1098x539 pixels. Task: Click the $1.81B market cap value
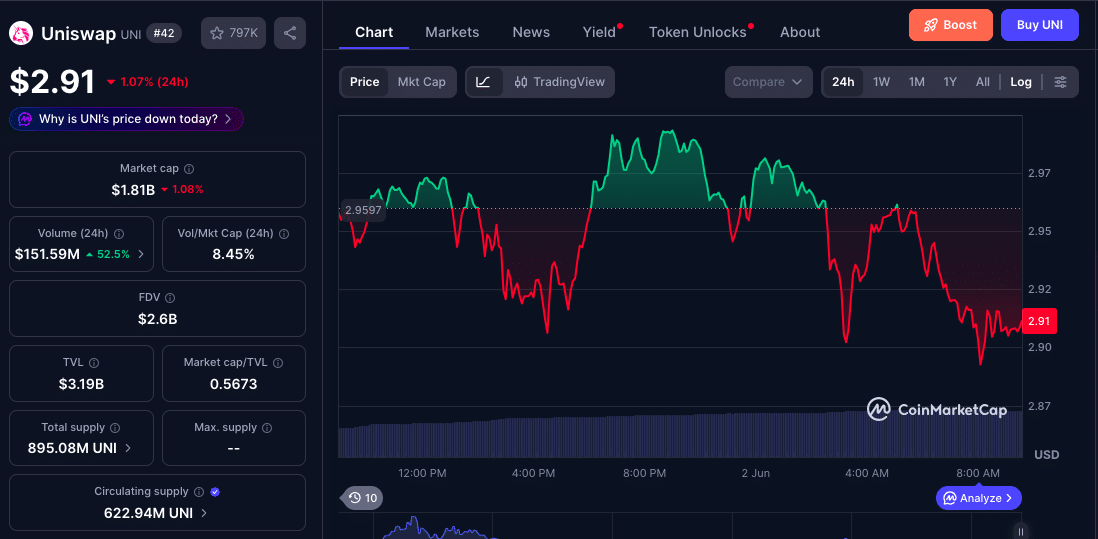[x=133, y=189]
